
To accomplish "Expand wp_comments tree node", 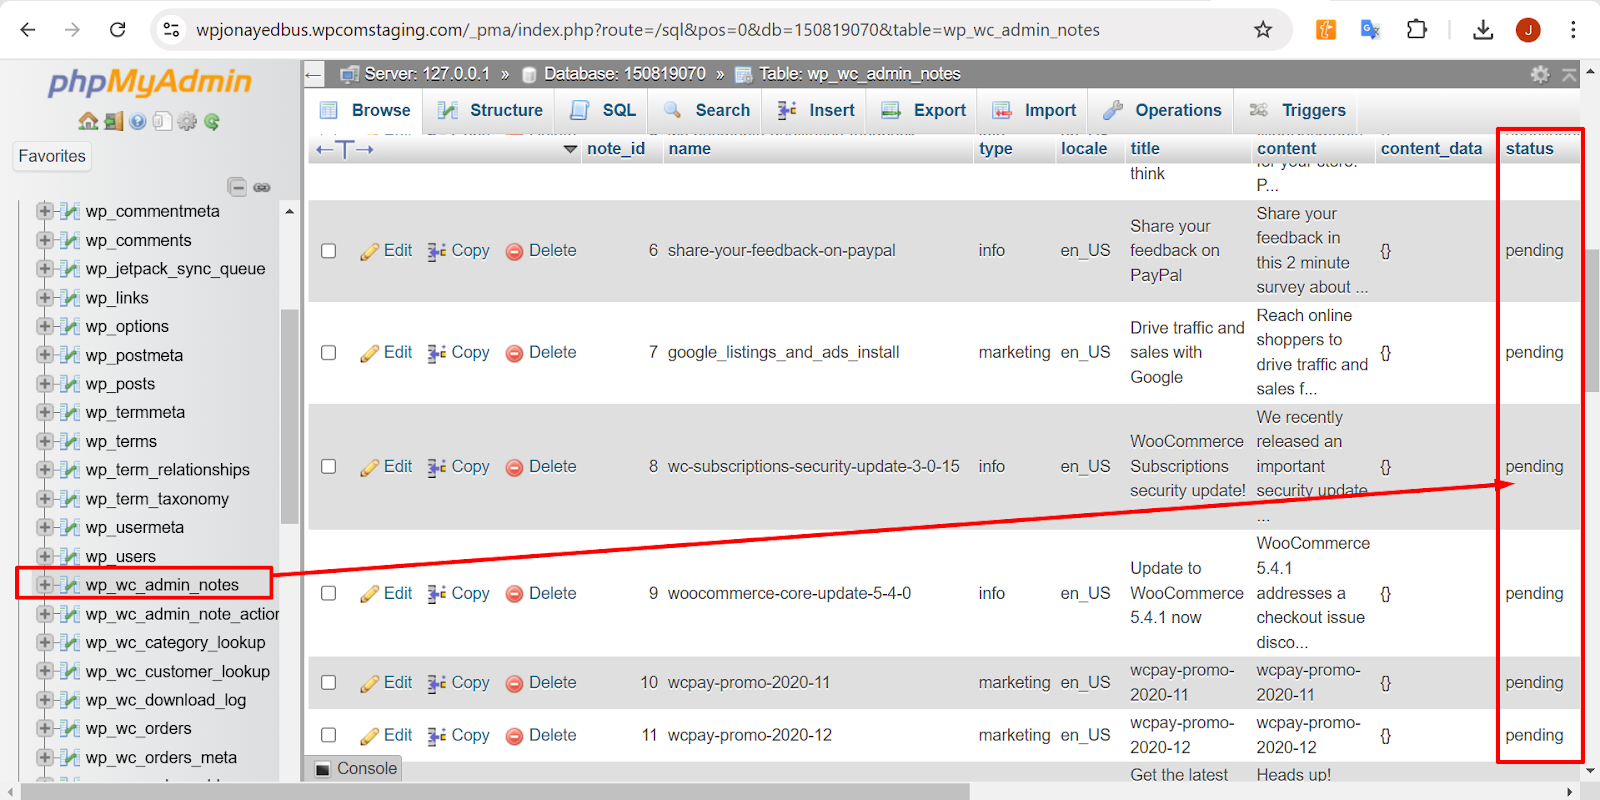I will (x=44, y=240).
